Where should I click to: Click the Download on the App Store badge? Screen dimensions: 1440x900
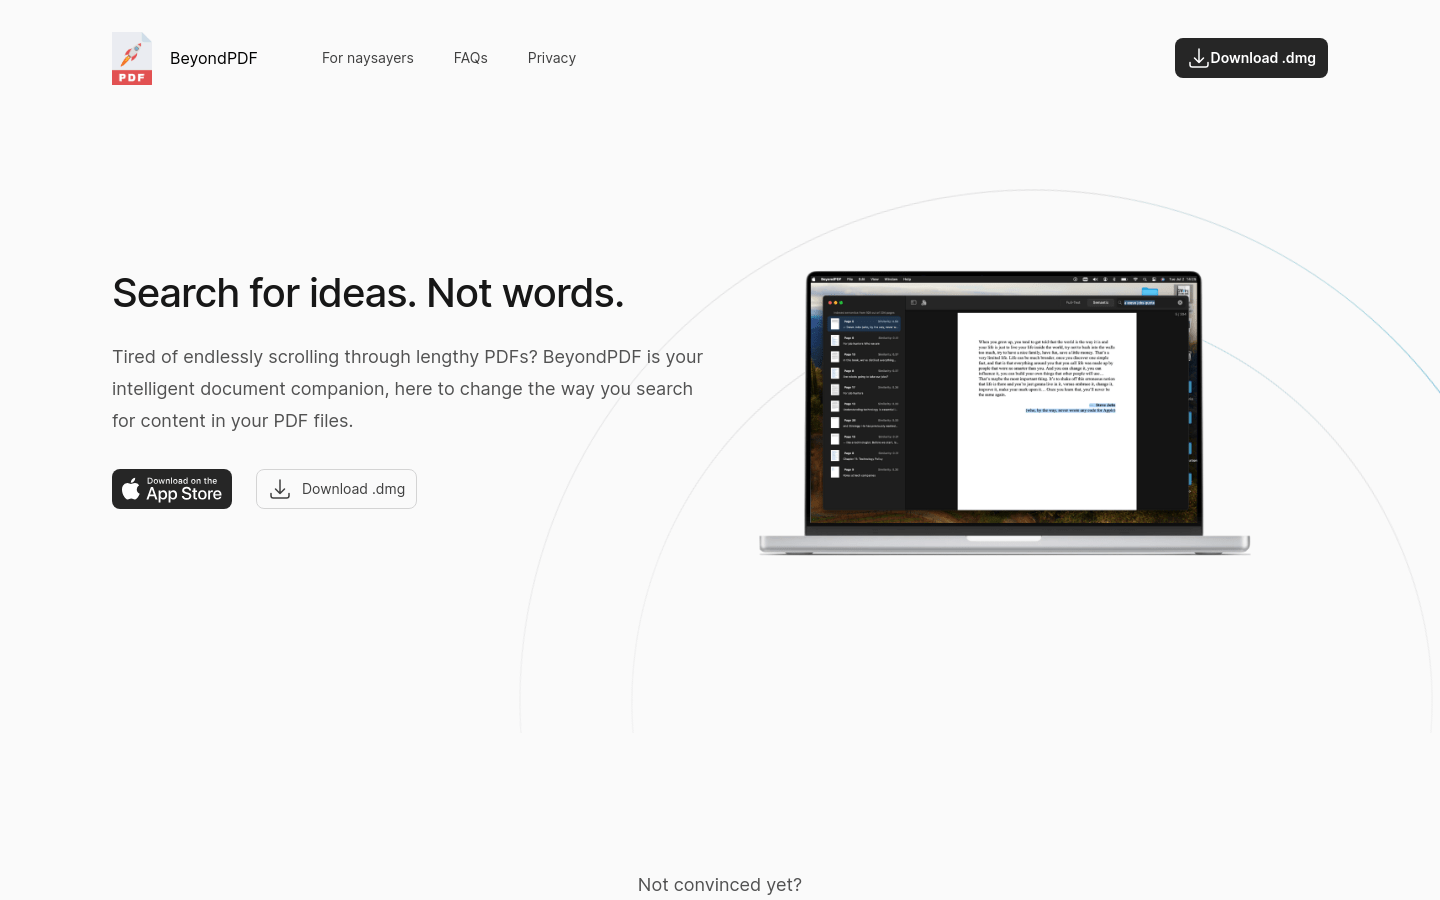tap(172, 489)
